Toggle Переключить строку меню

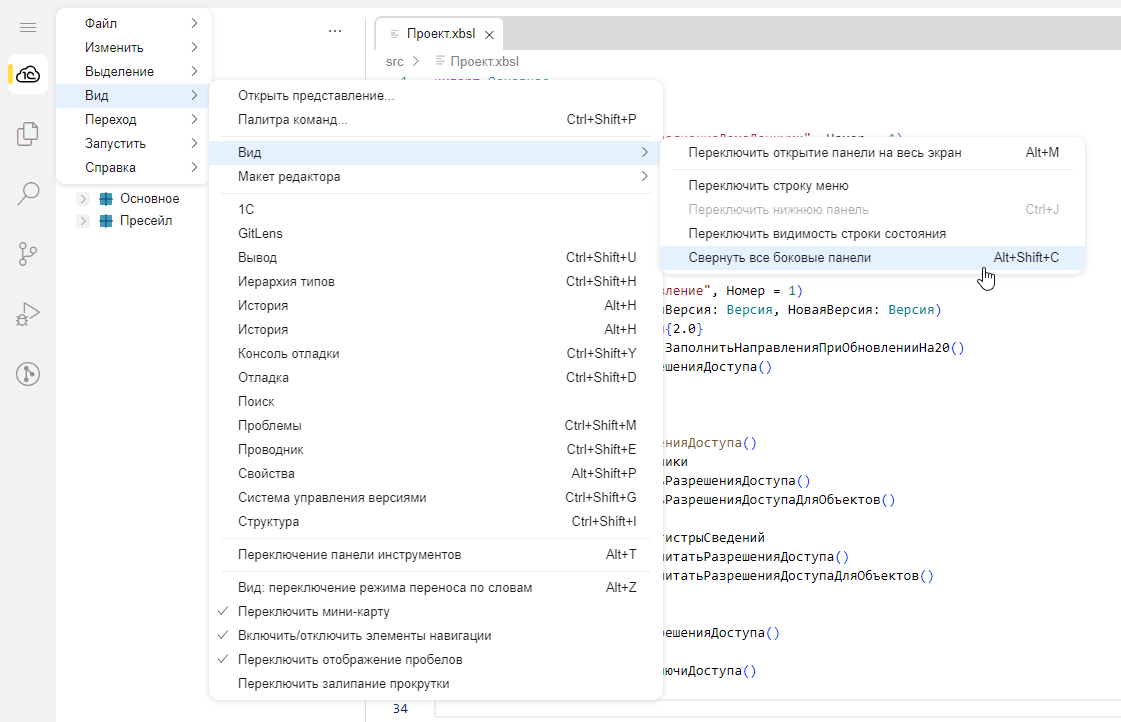tap(872, 186)
